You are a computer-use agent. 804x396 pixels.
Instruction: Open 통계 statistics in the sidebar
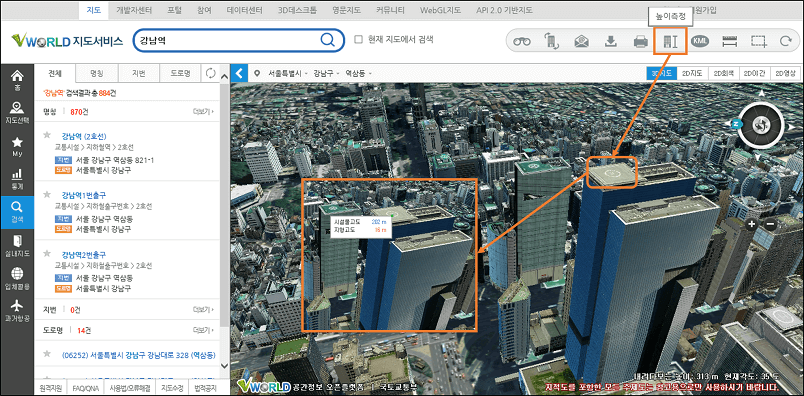click(x=17, y=179)
